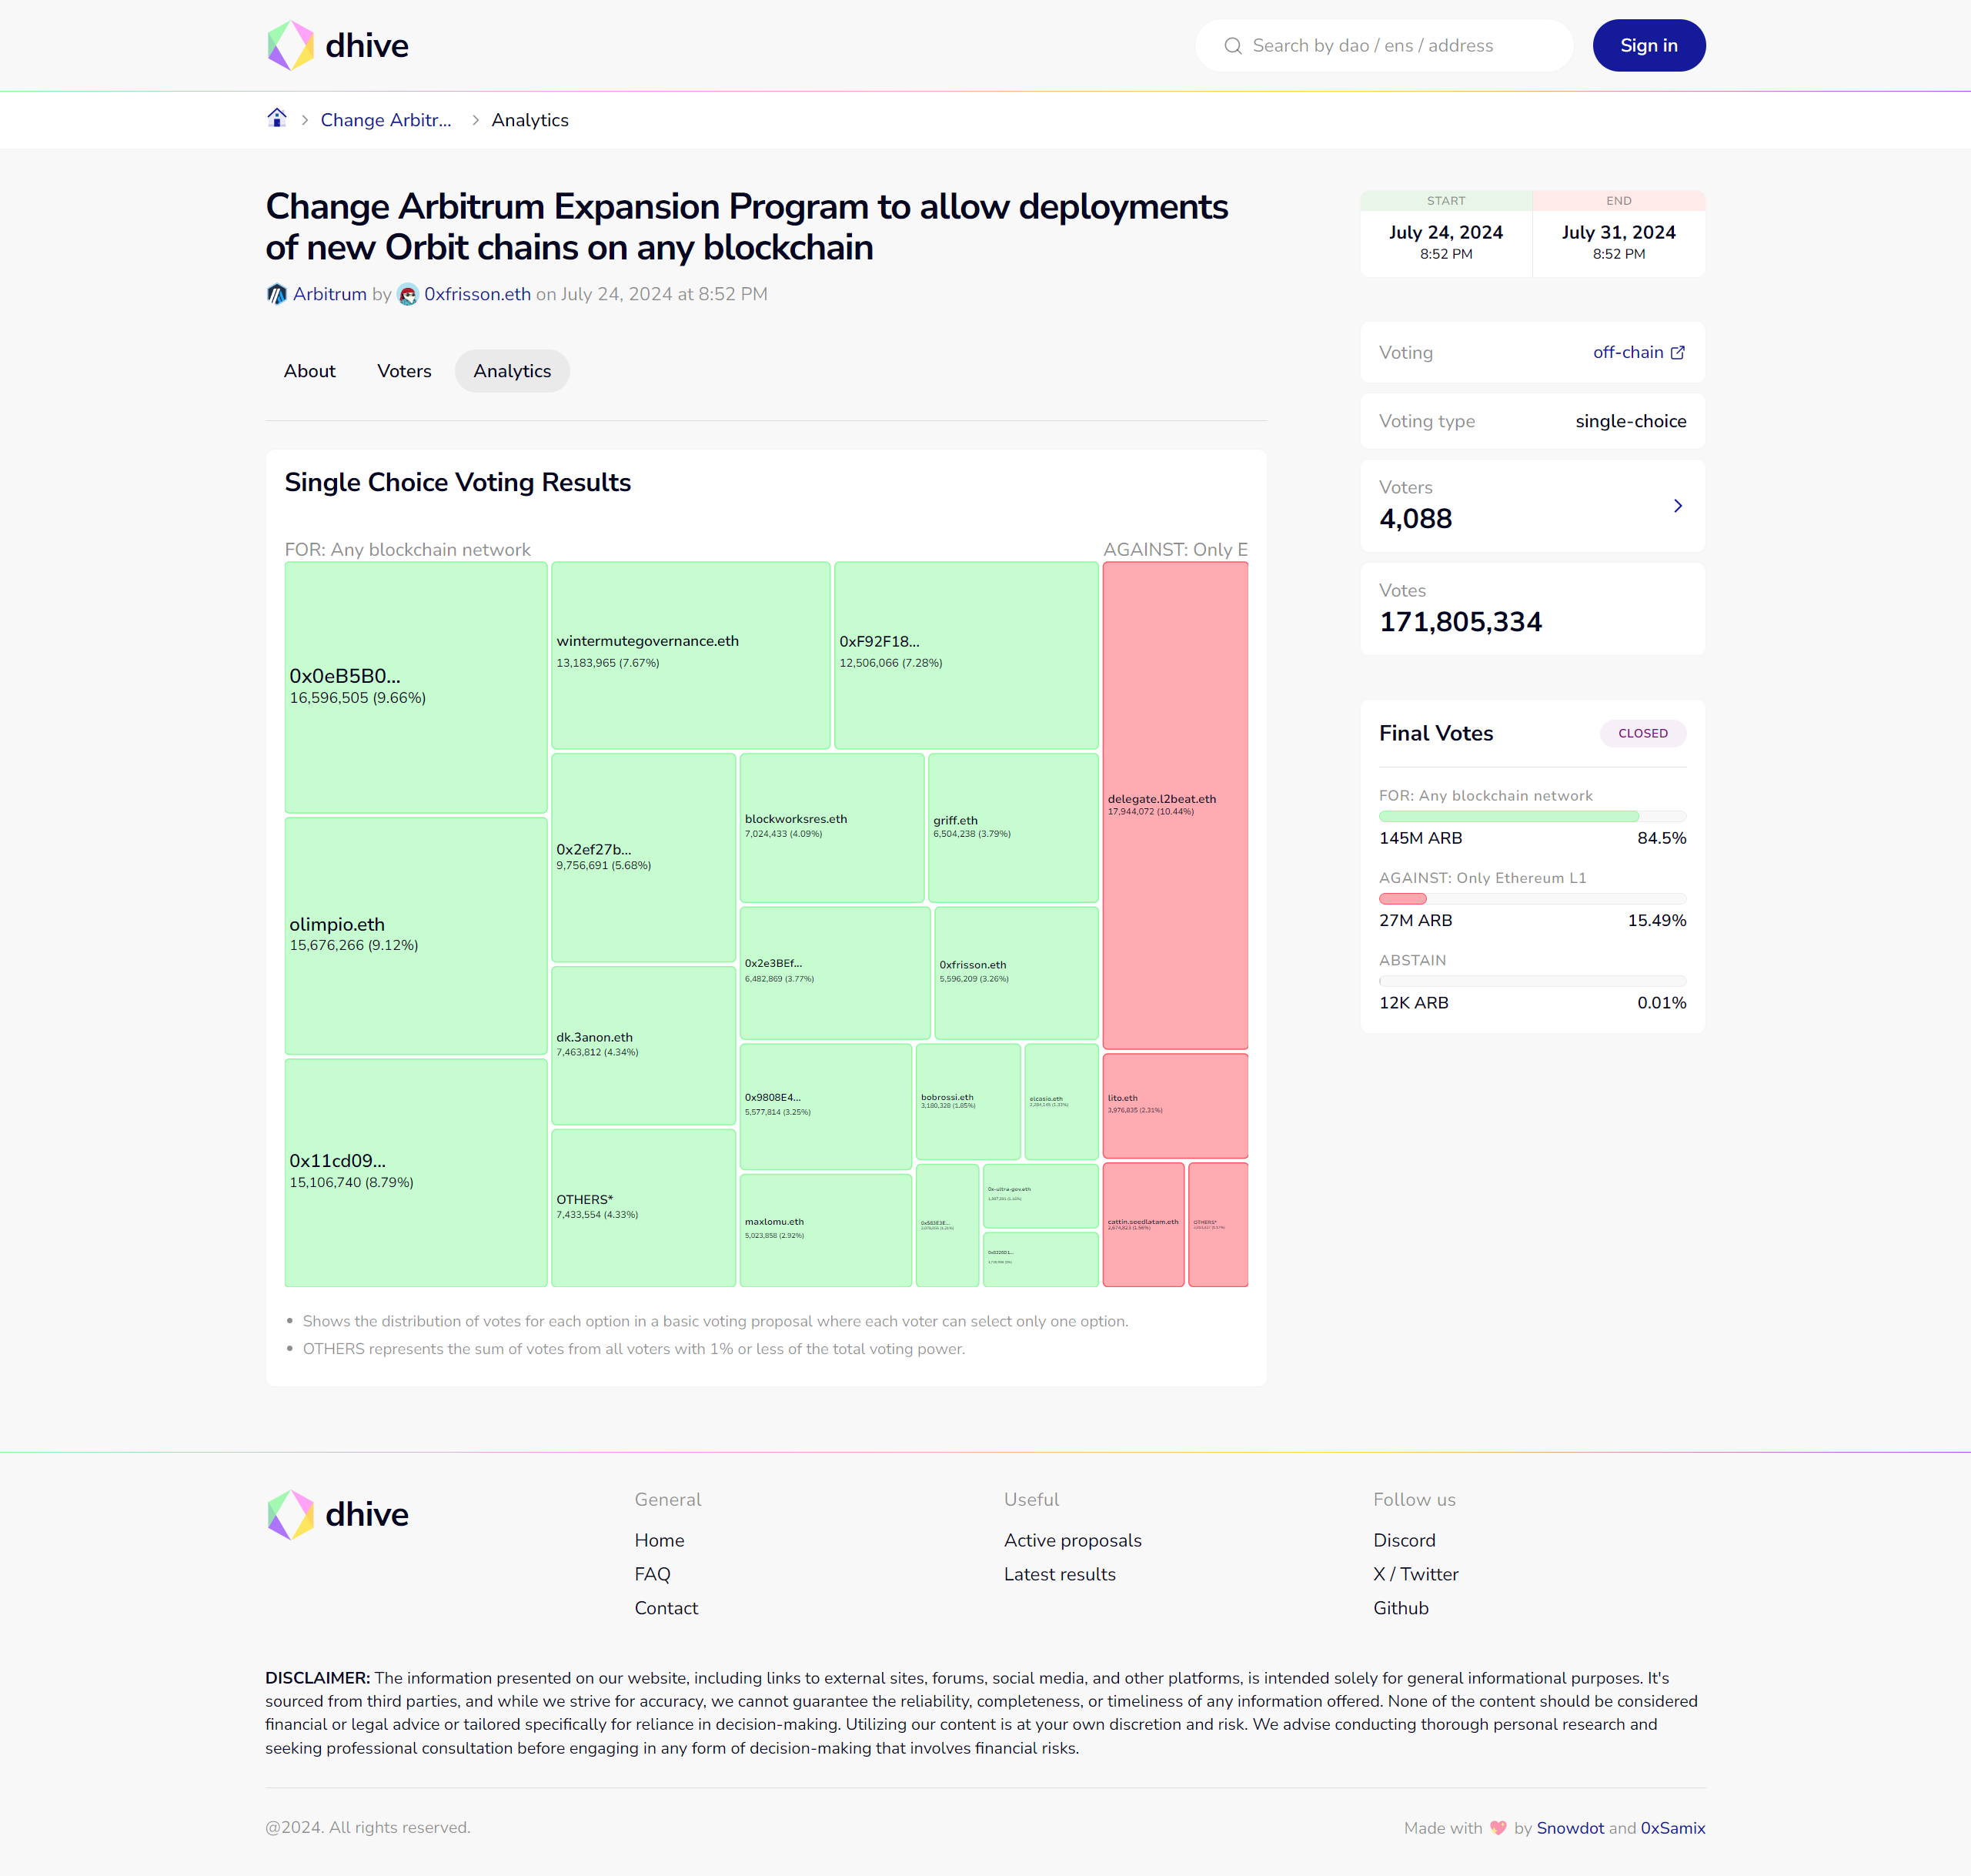Click the dk.3anon.eth treemap block
Image resolution: width=1971 pixels, height=1876 pixels.
click(x=644, y=1045)
